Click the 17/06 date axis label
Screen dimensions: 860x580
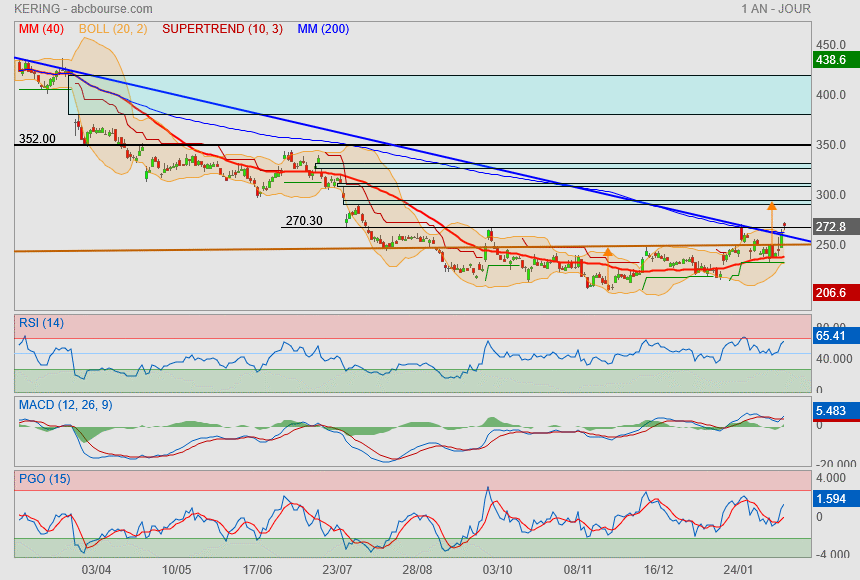coord(257,569)
